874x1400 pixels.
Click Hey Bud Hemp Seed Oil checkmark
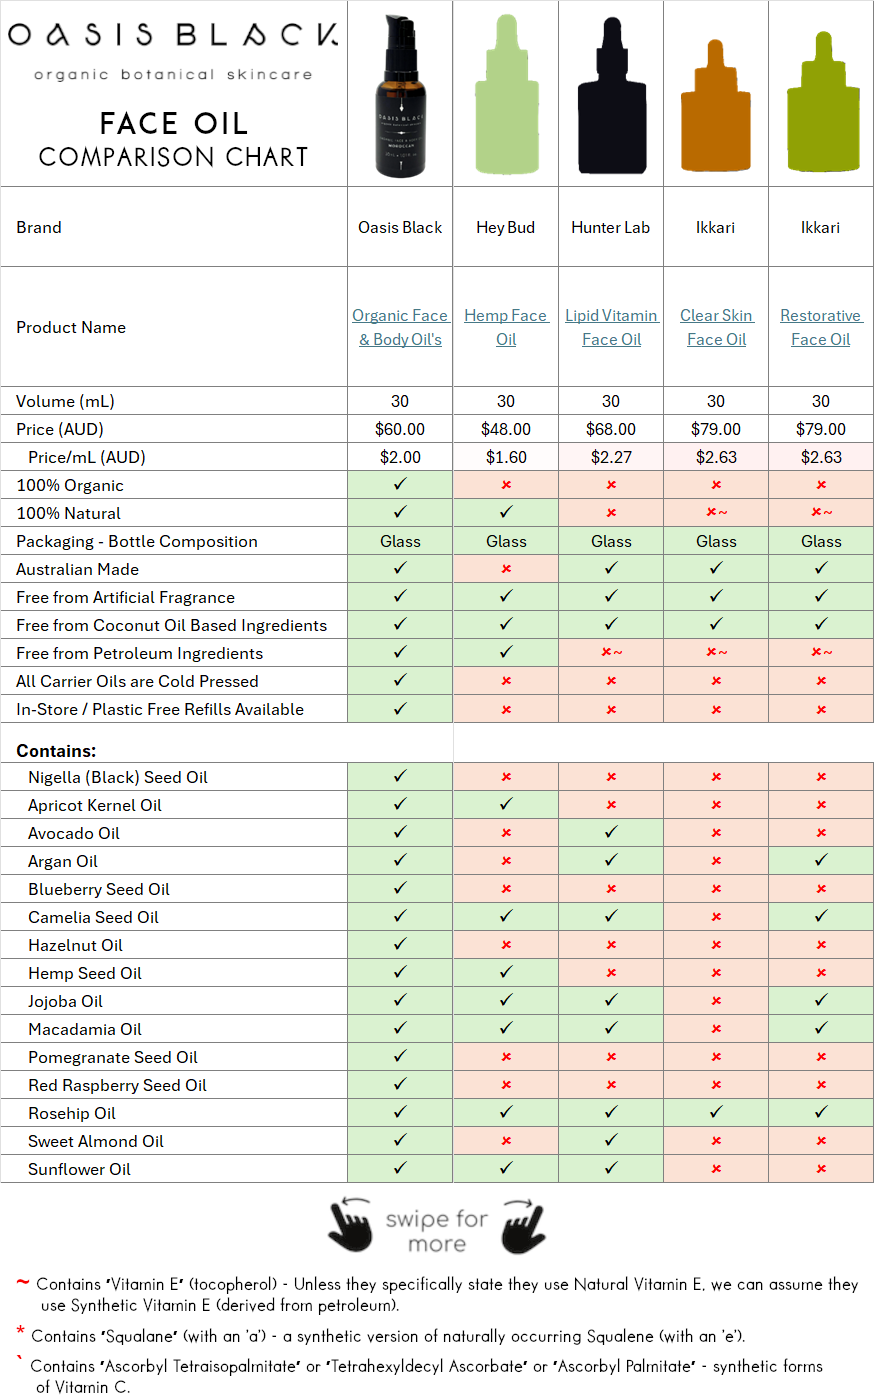coord(506,973)
